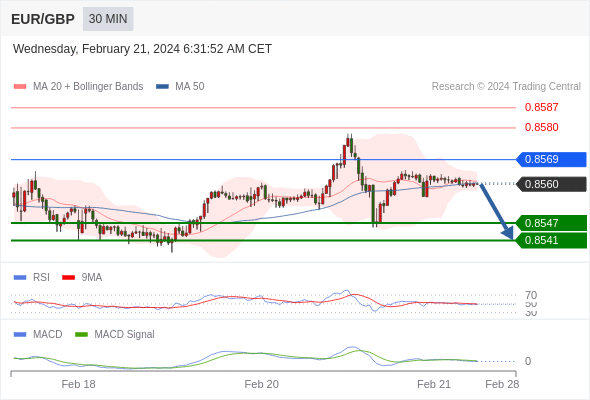Click the blue downward forecast arrow
The image size is (590, 400).
pos(497,211)
